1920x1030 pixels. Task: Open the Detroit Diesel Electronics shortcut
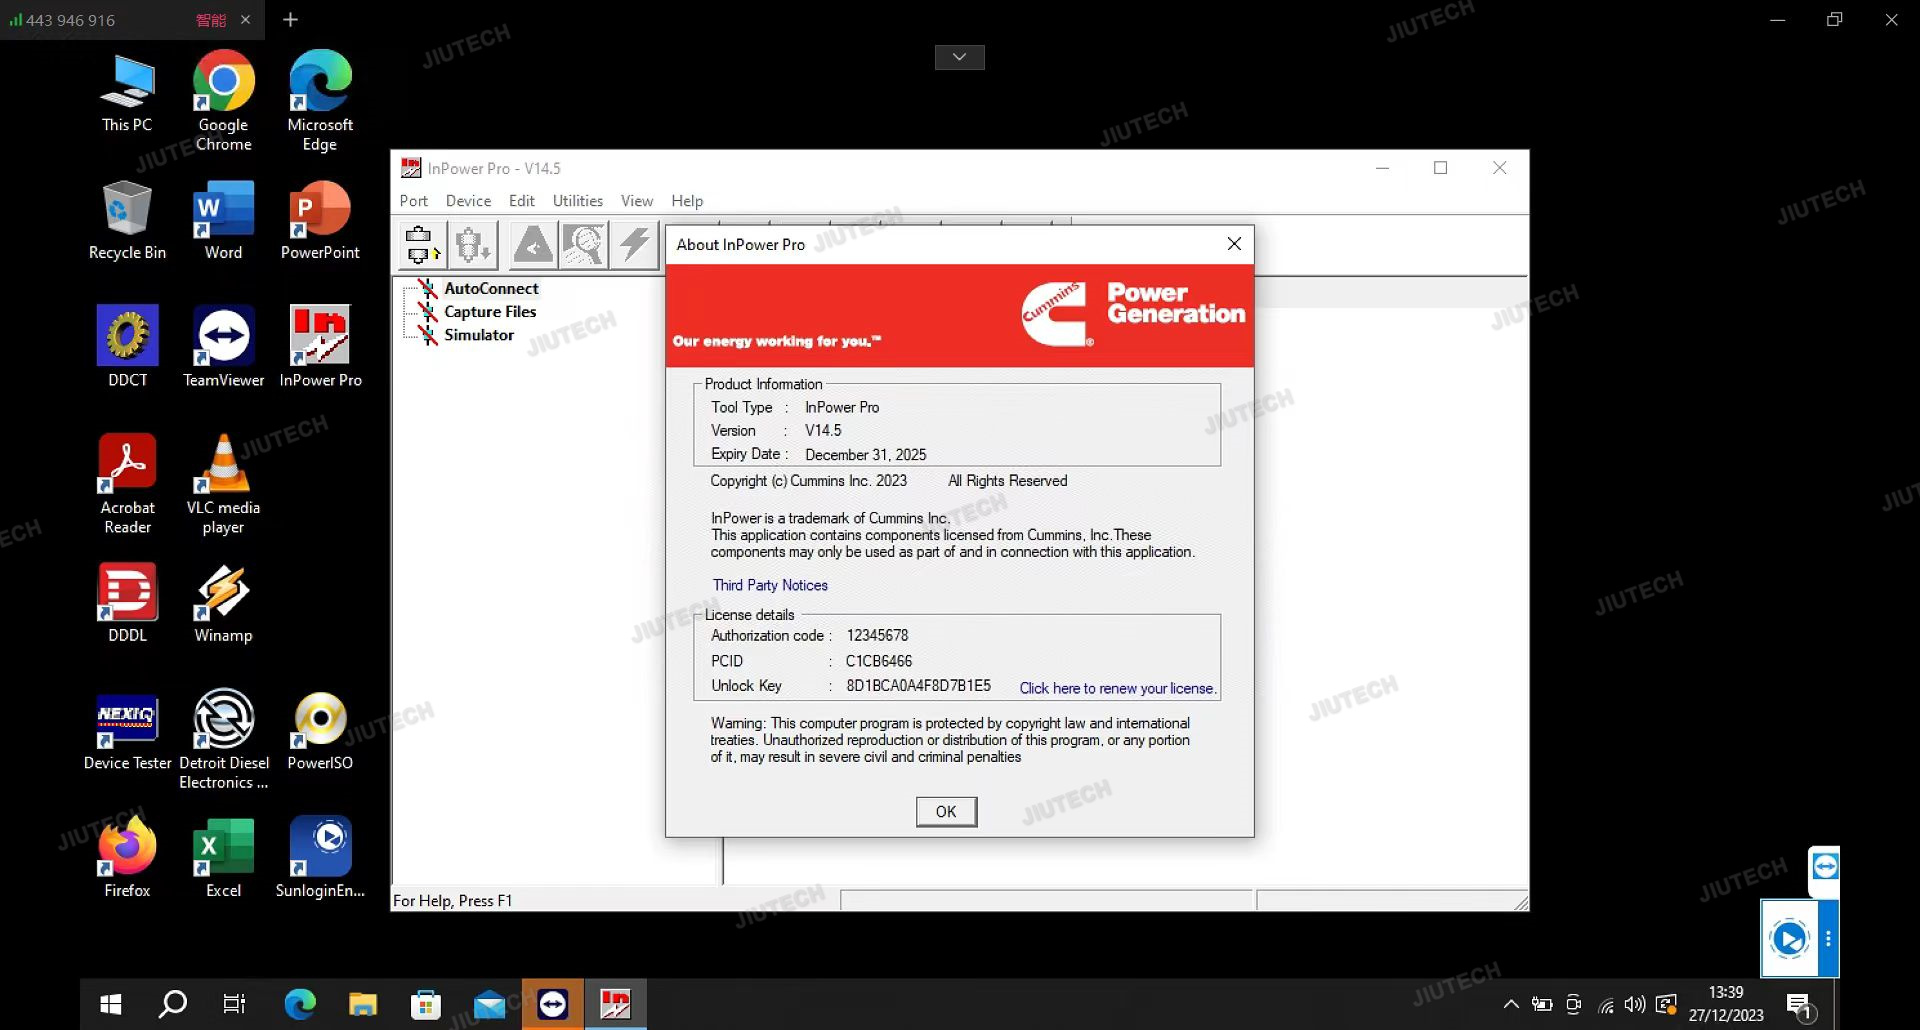tap(223, 740)
